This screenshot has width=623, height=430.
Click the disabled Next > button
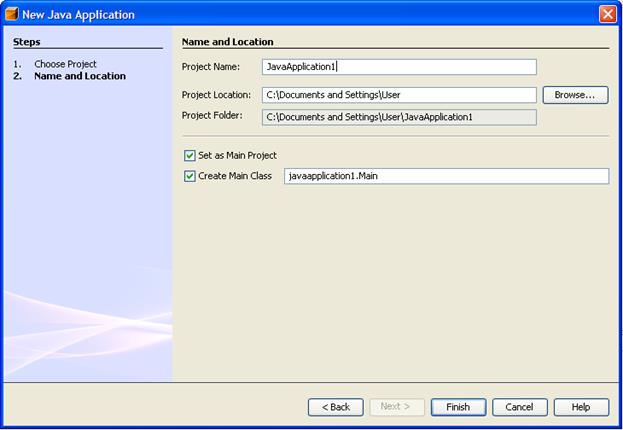pyautogui.click(x=396, y=407)
